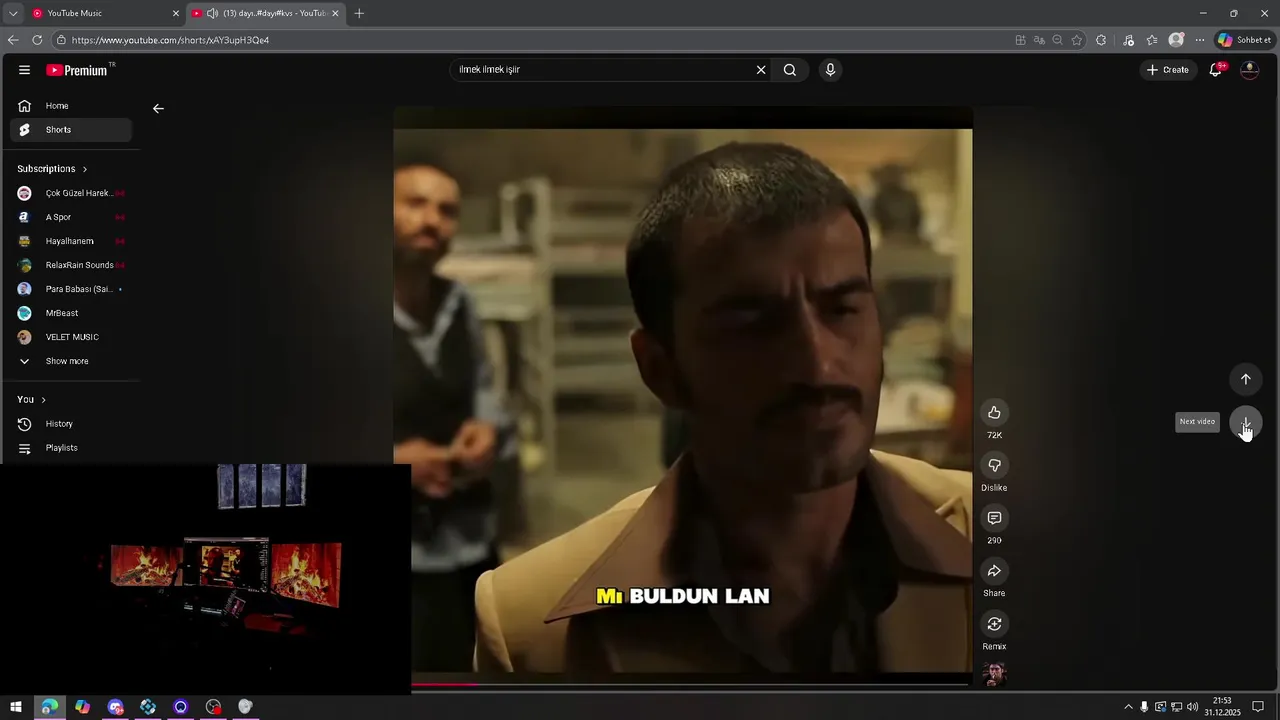
Task: Open browser extensions puzzle icon
Action: coord(1101,40)
